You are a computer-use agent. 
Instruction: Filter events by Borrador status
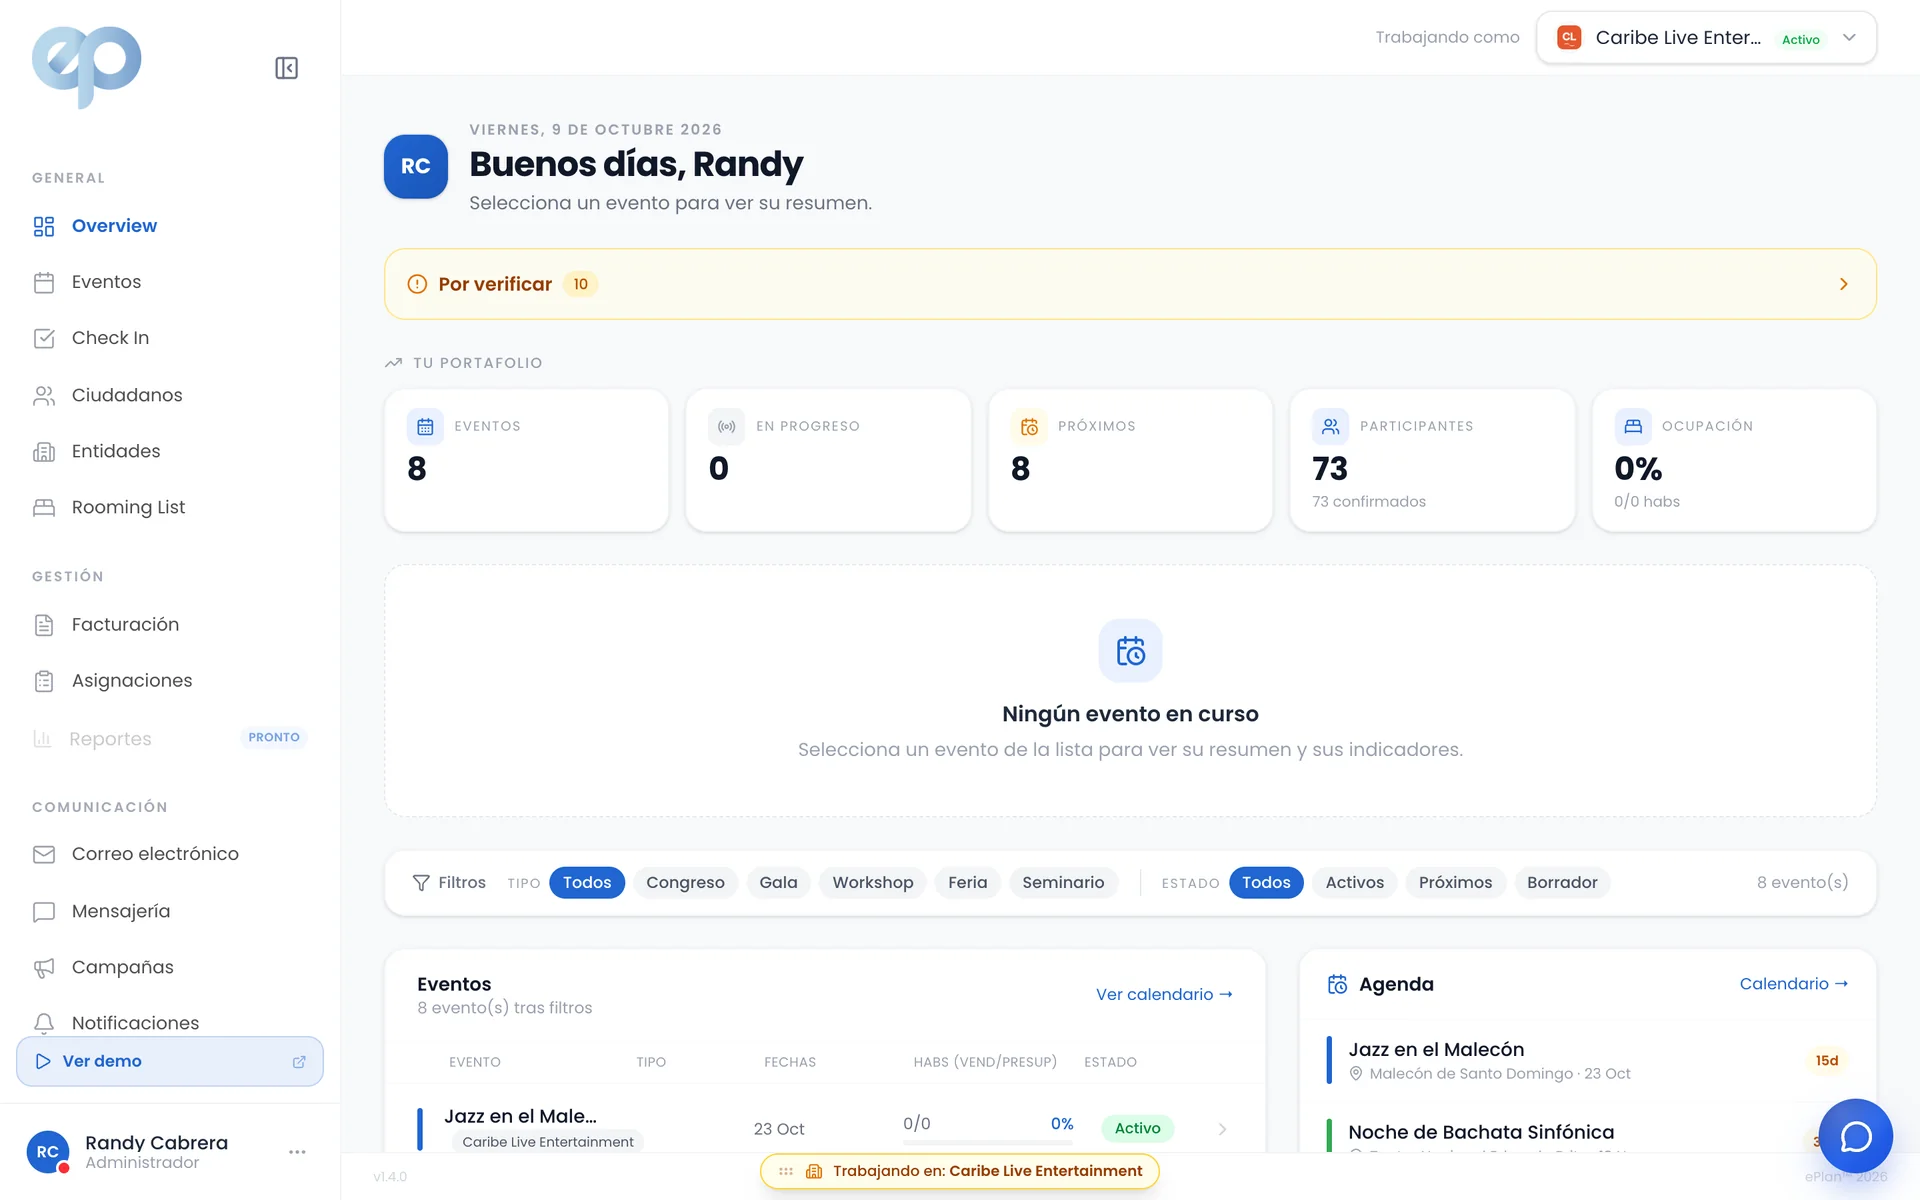[x=1562, y=882]
